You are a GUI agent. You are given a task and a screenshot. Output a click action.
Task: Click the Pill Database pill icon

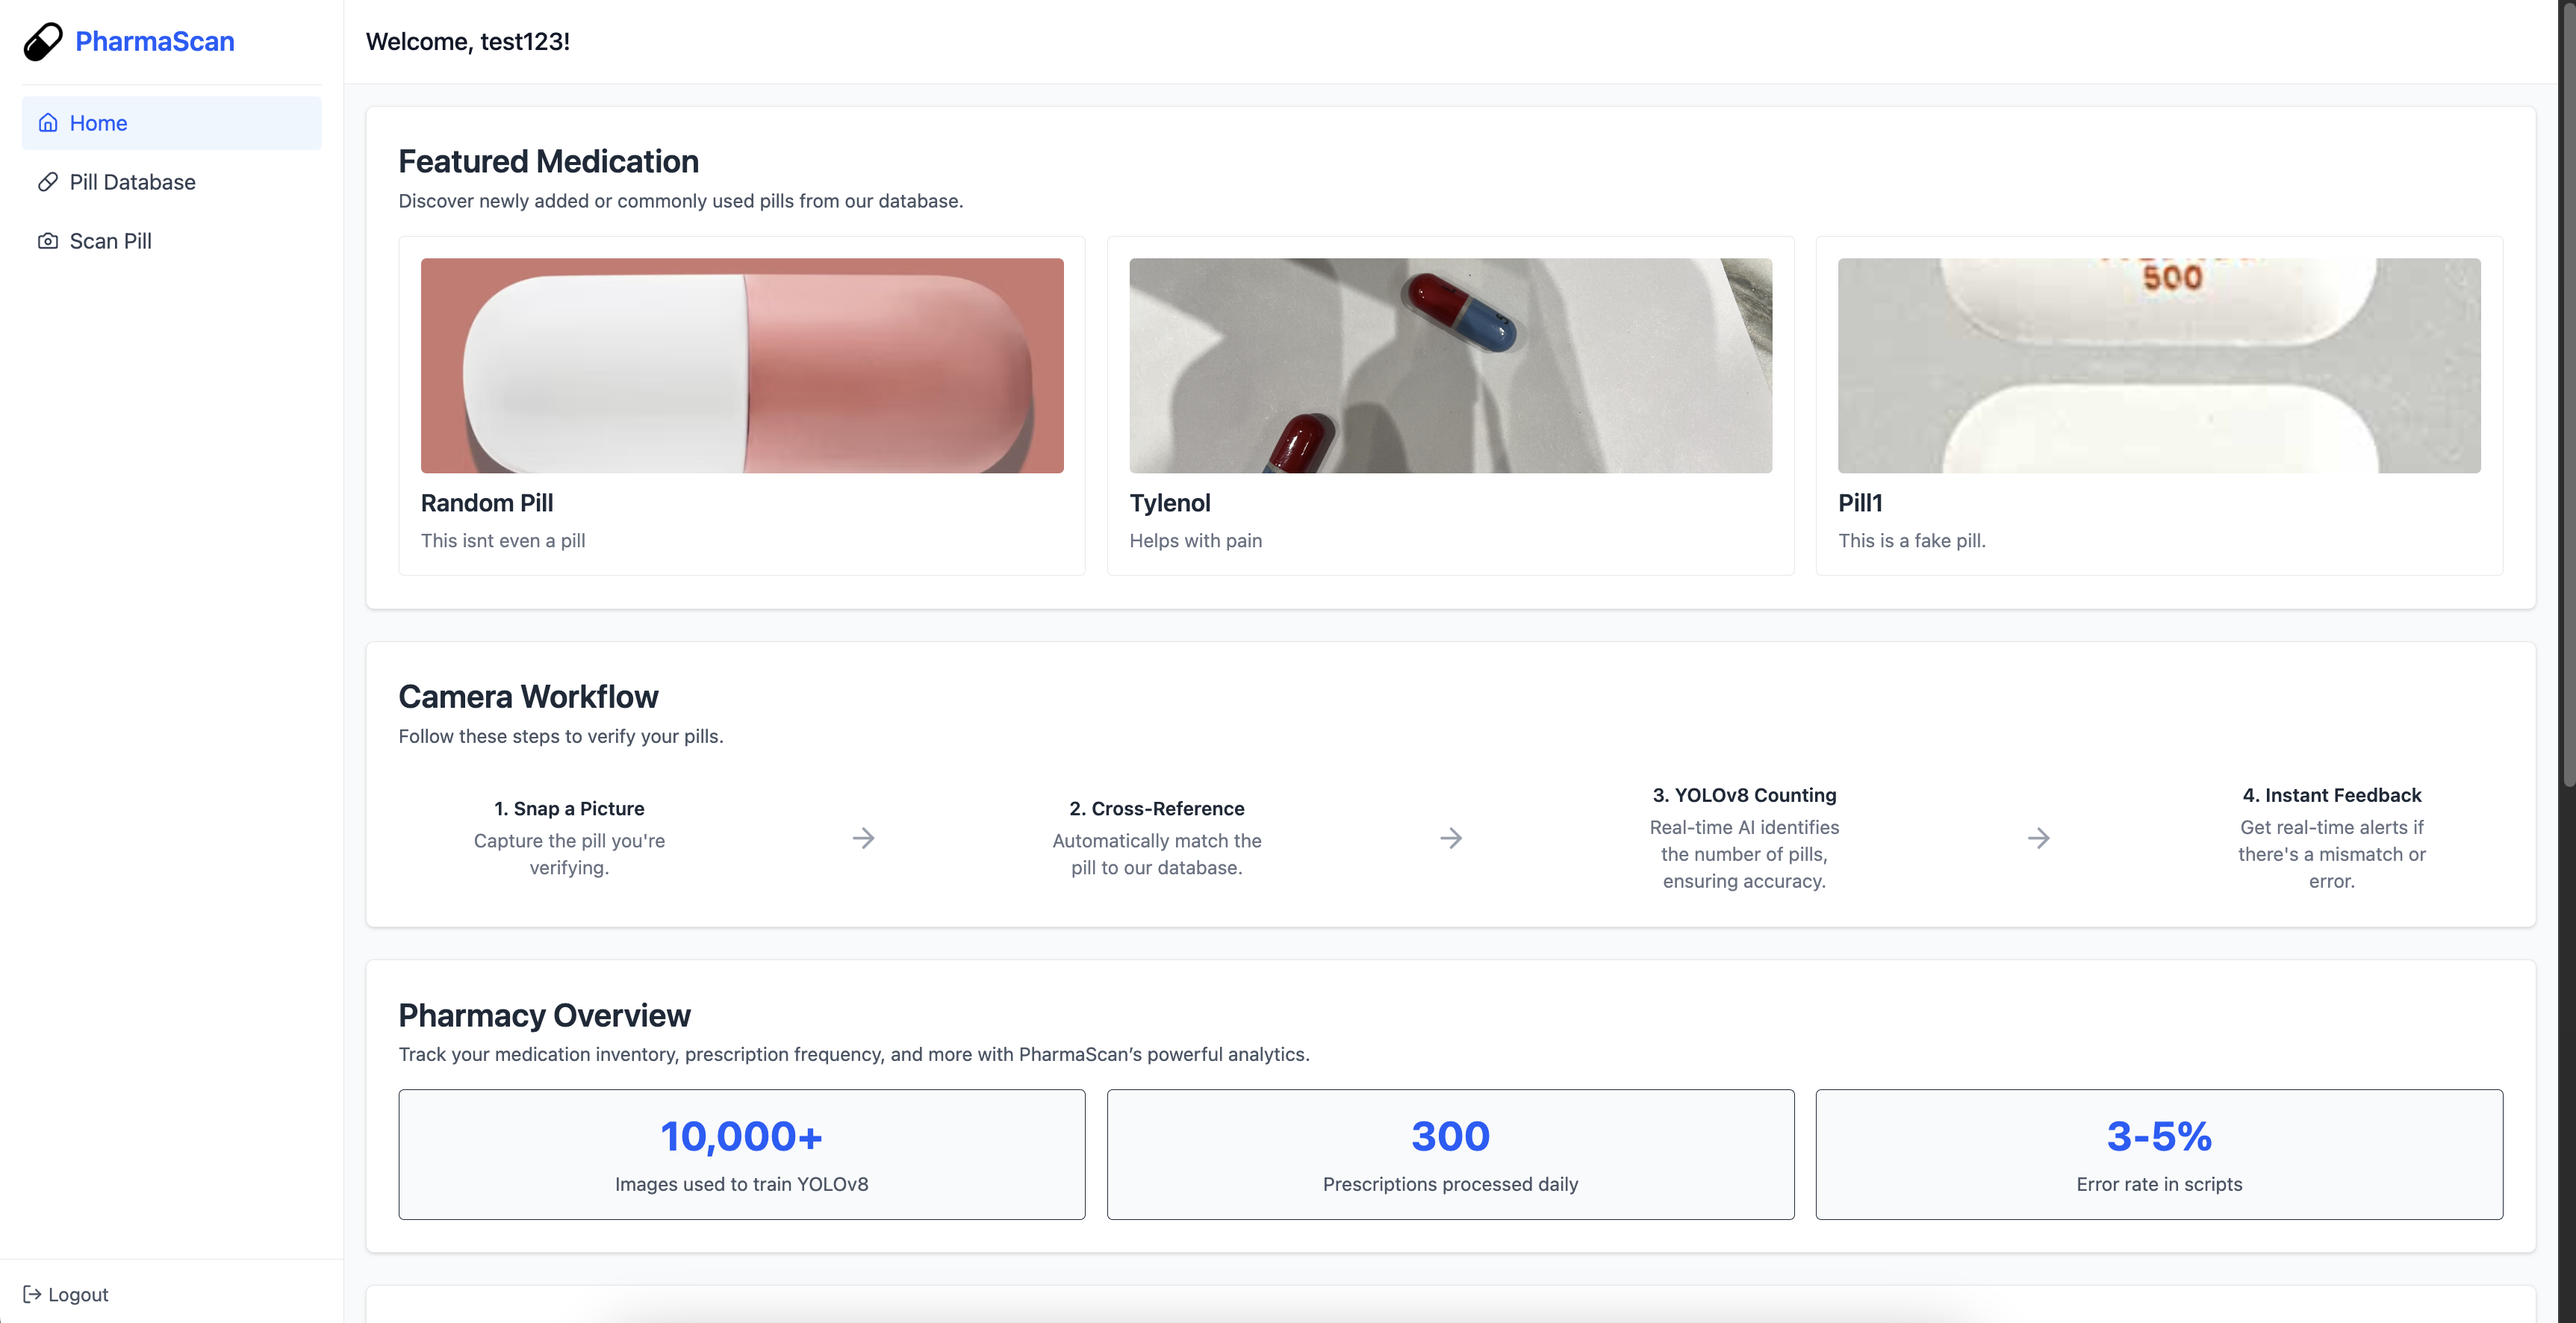(48, 182)
